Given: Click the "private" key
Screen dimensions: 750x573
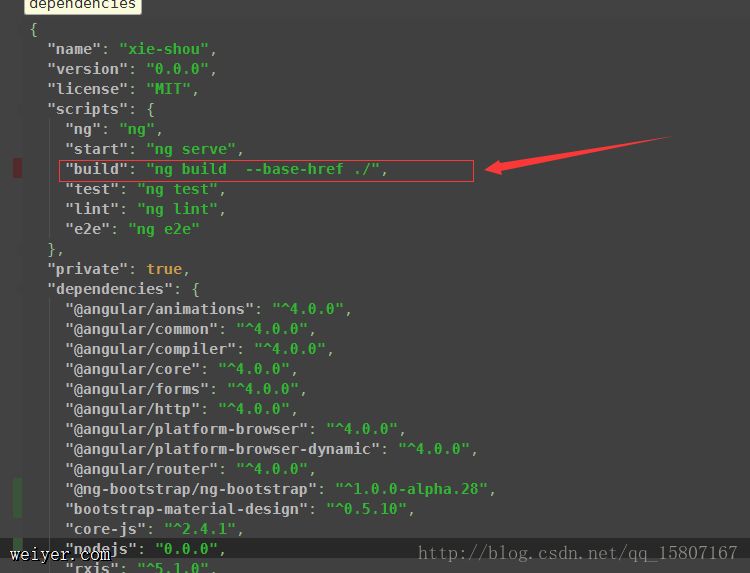Looking at the screenshot, I should 88,269.
